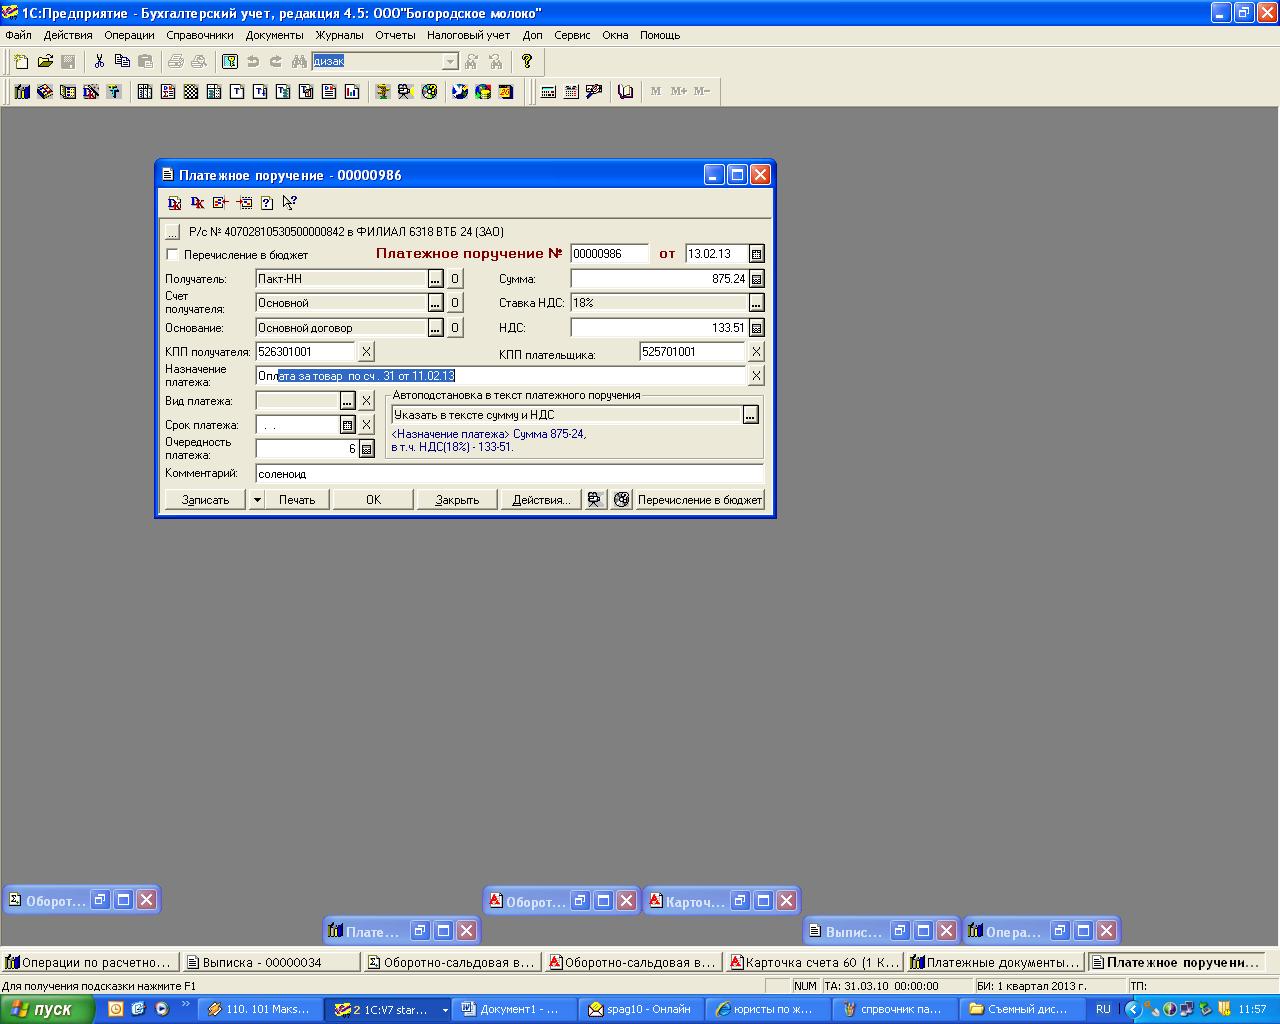Screen dimensions: 1280x1024
Task: Click the M+ memory button
Action: (x=679, y=91)
